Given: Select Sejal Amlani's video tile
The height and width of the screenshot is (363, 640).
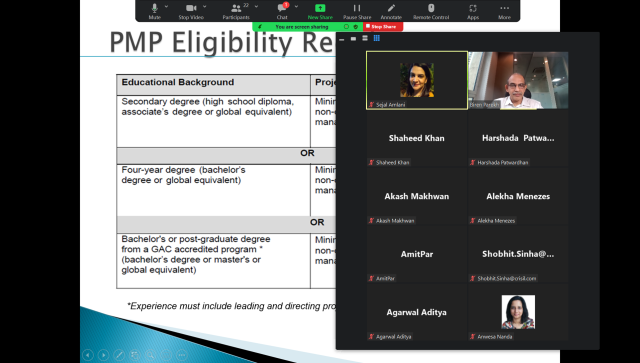Looking at the screenshot, I should (x=417, y=80).
